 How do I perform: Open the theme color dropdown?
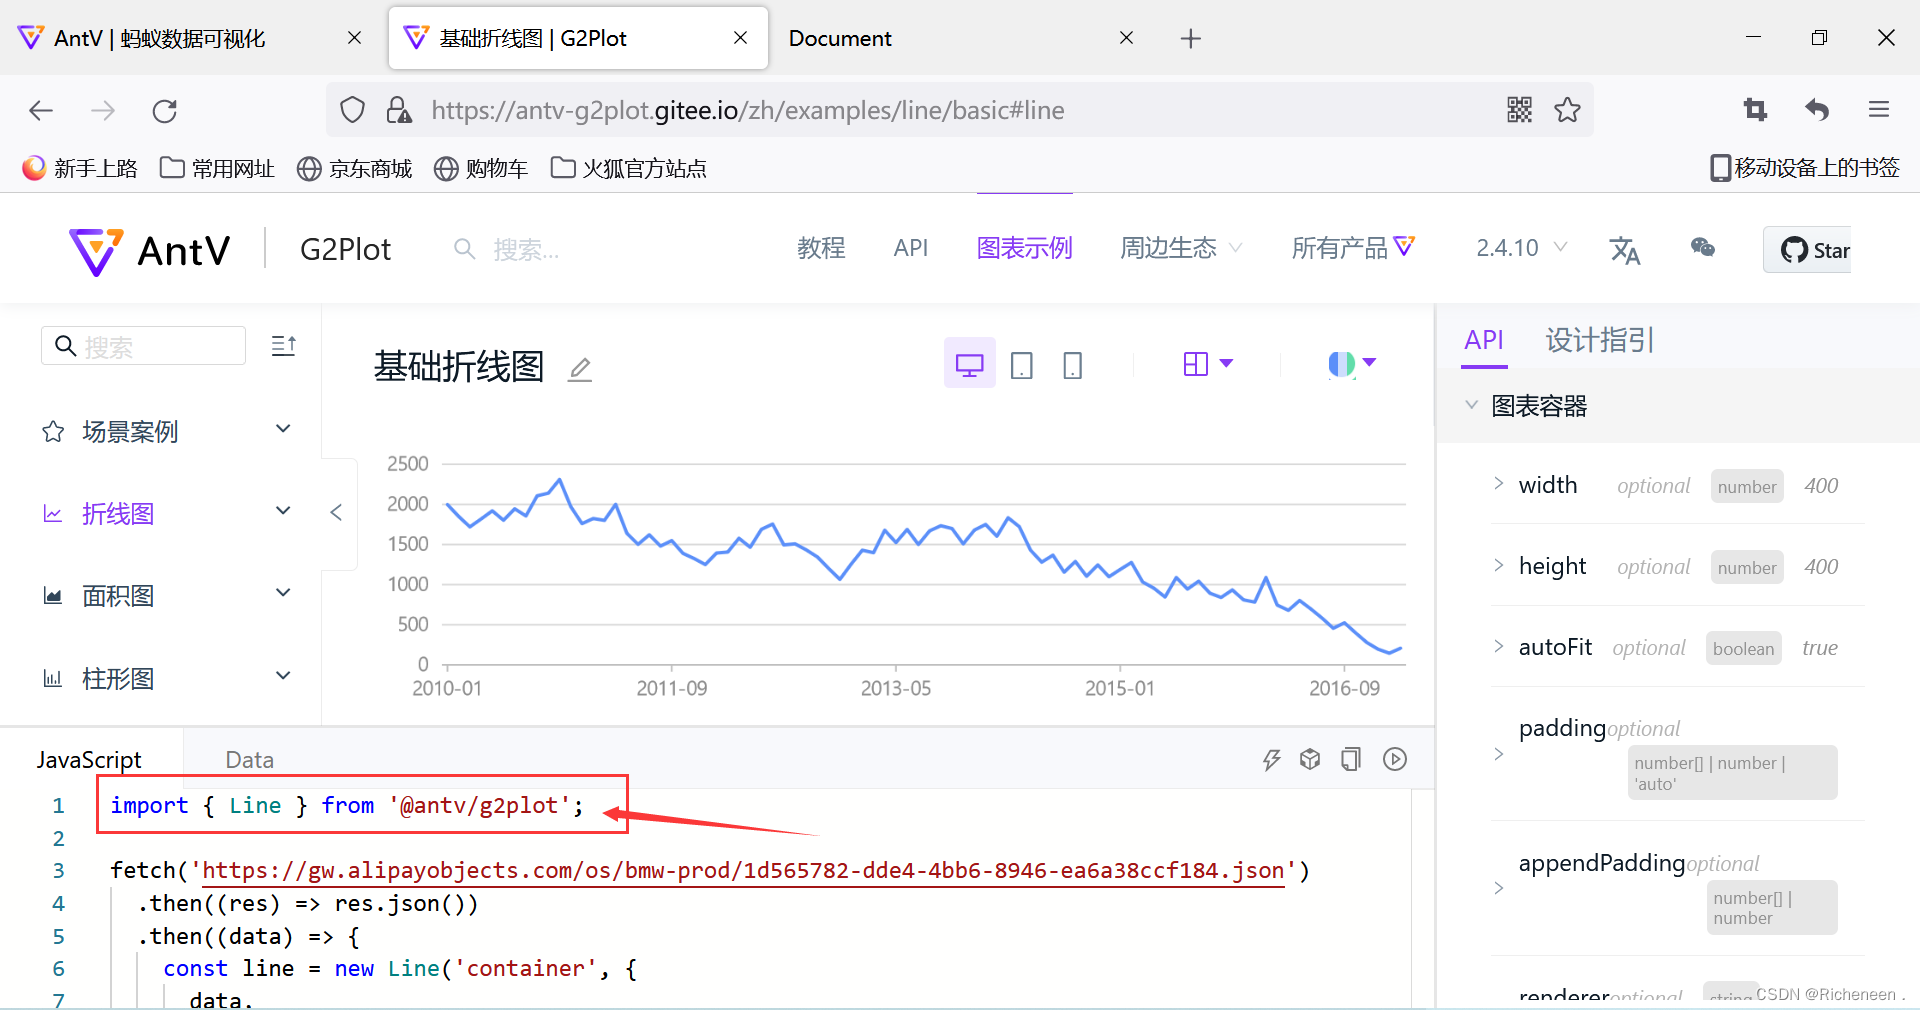tap(1352, 364)
